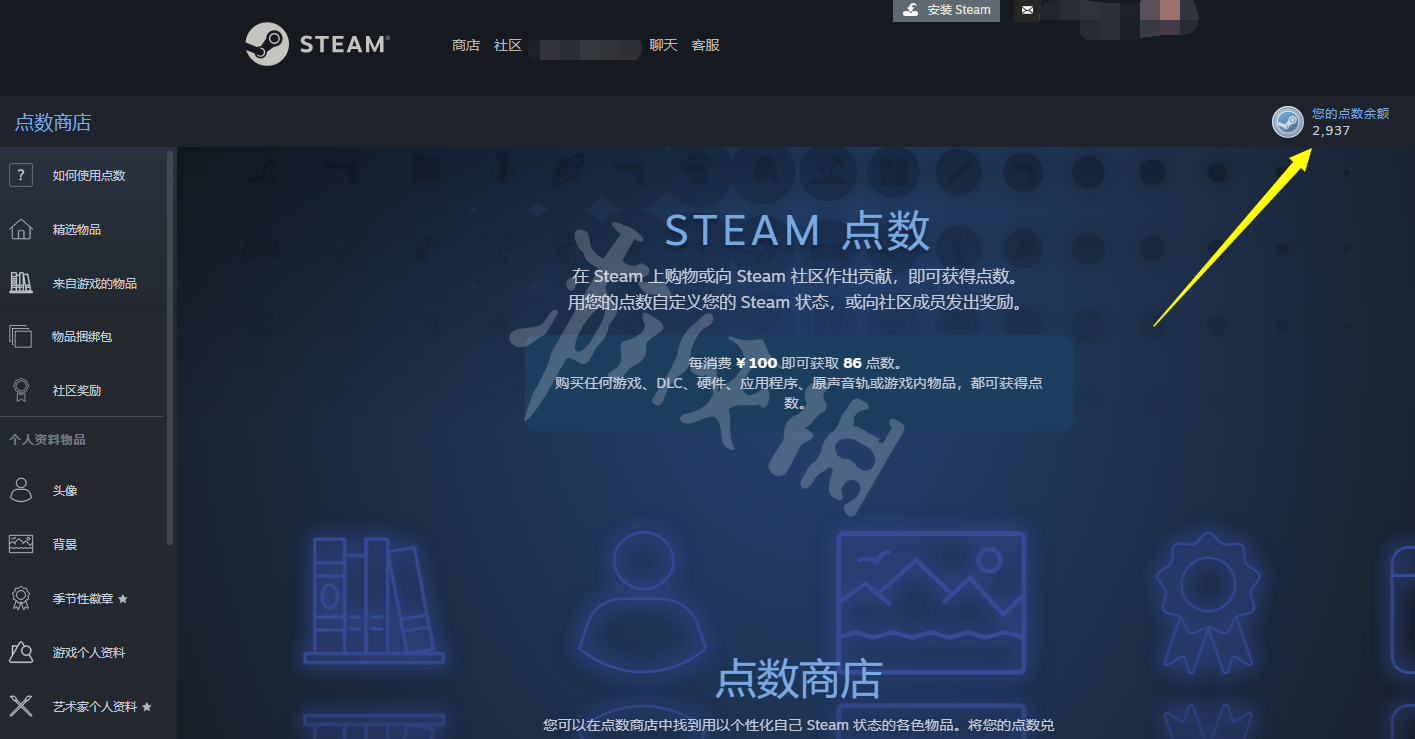Screen dimensions: 1415x739
Task: Open the 聊天 menu item
Action: coord(663,45)
